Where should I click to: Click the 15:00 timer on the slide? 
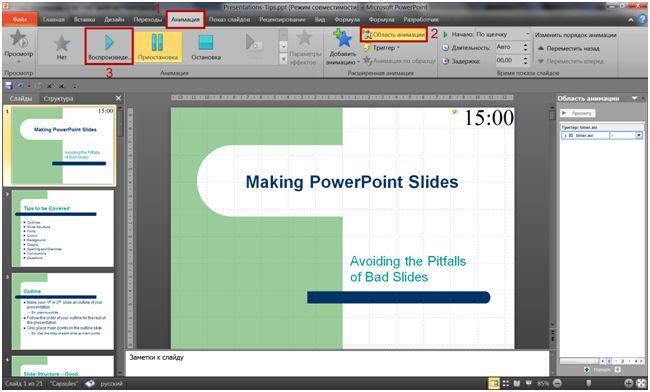coord(489,118)
